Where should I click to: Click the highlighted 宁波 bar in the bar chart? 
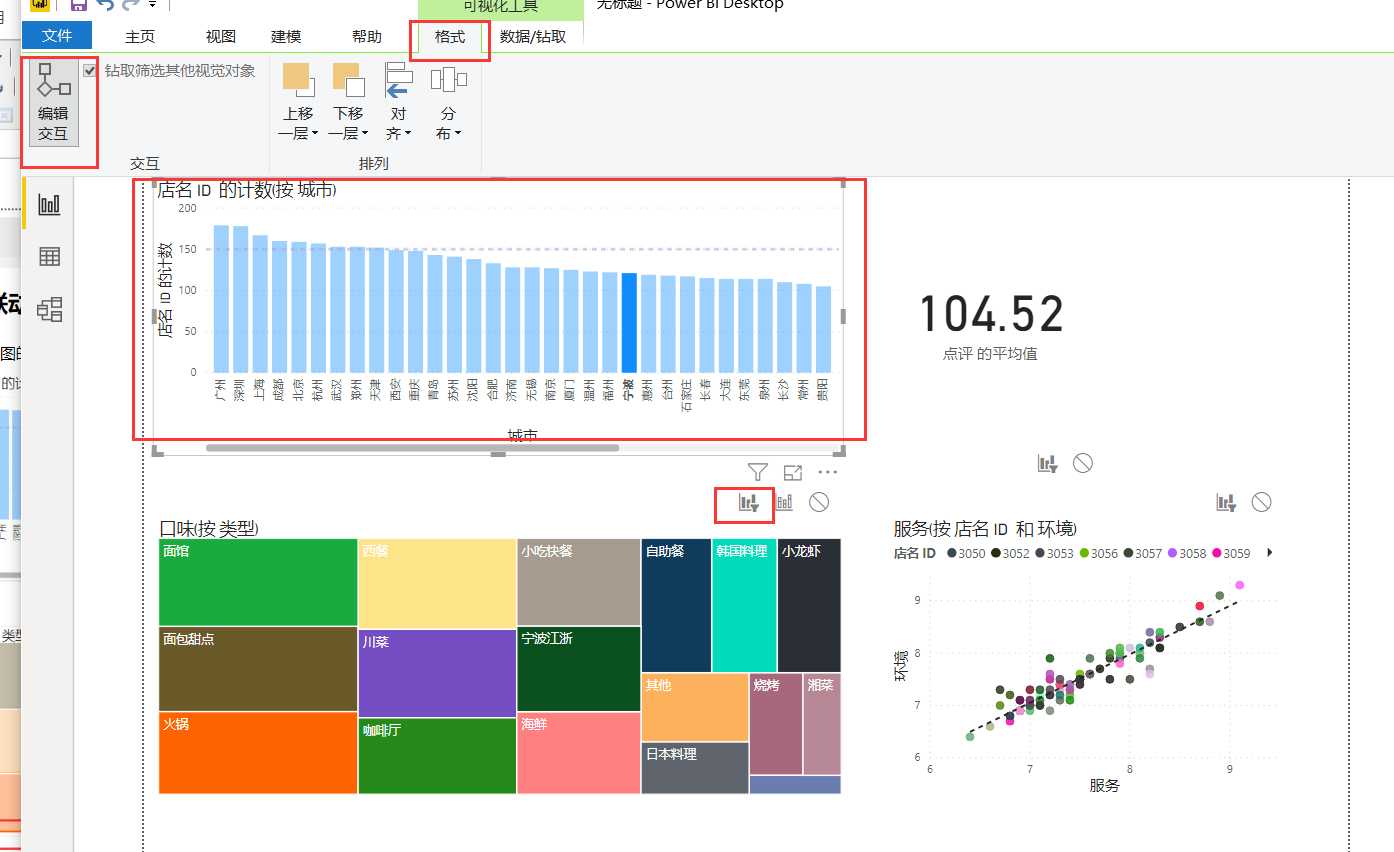(629, 322)
